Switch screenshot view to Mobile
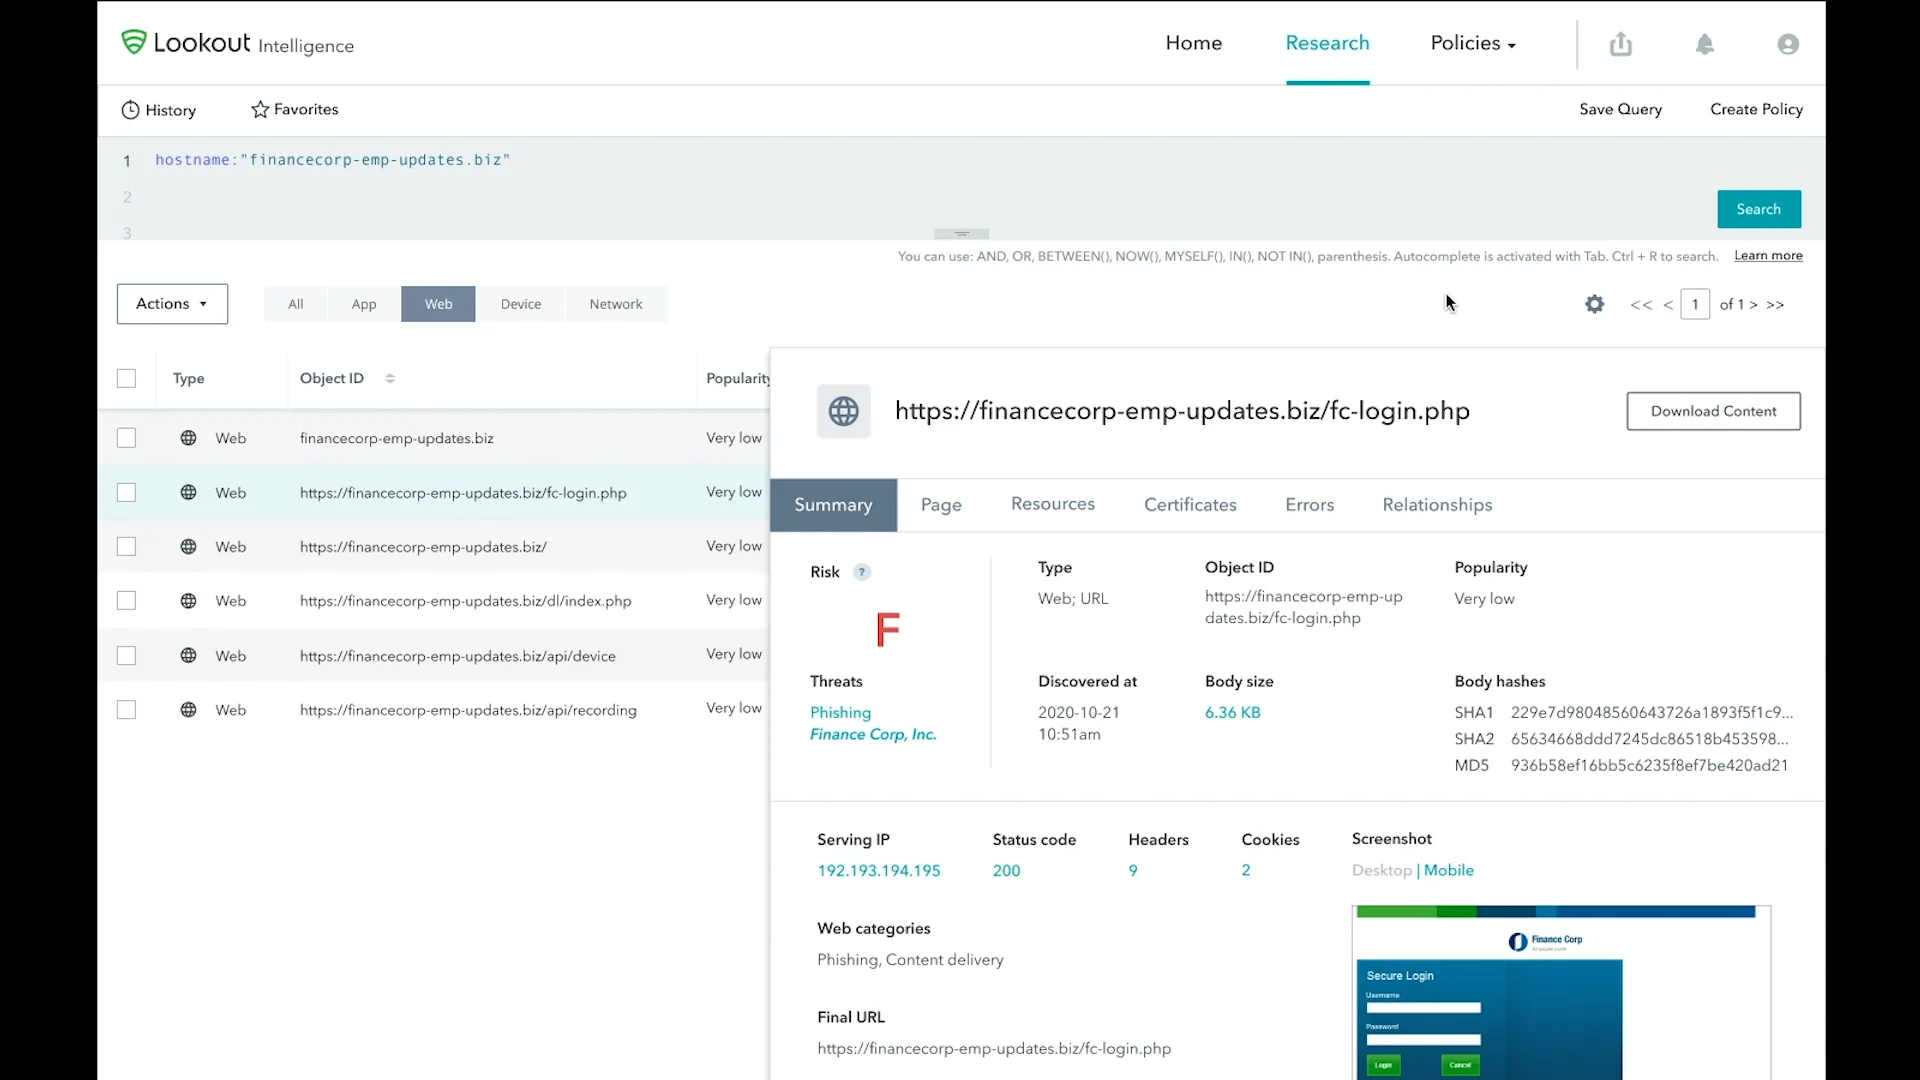 1449,870
